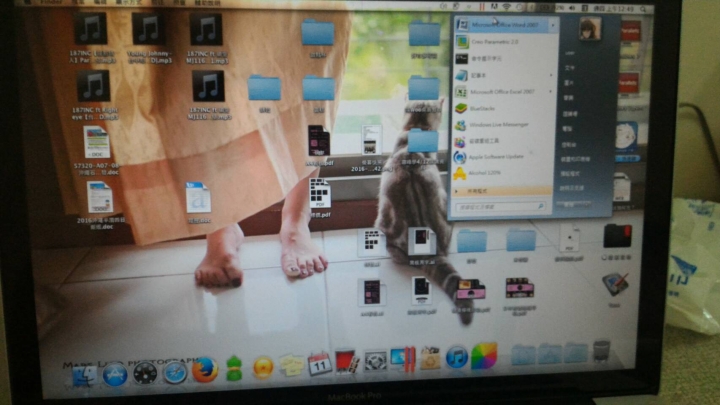Launch Safari from the Dock
The width and height of the screenshot is (720, 405).
pyautogui.click(x=175, y=372)
